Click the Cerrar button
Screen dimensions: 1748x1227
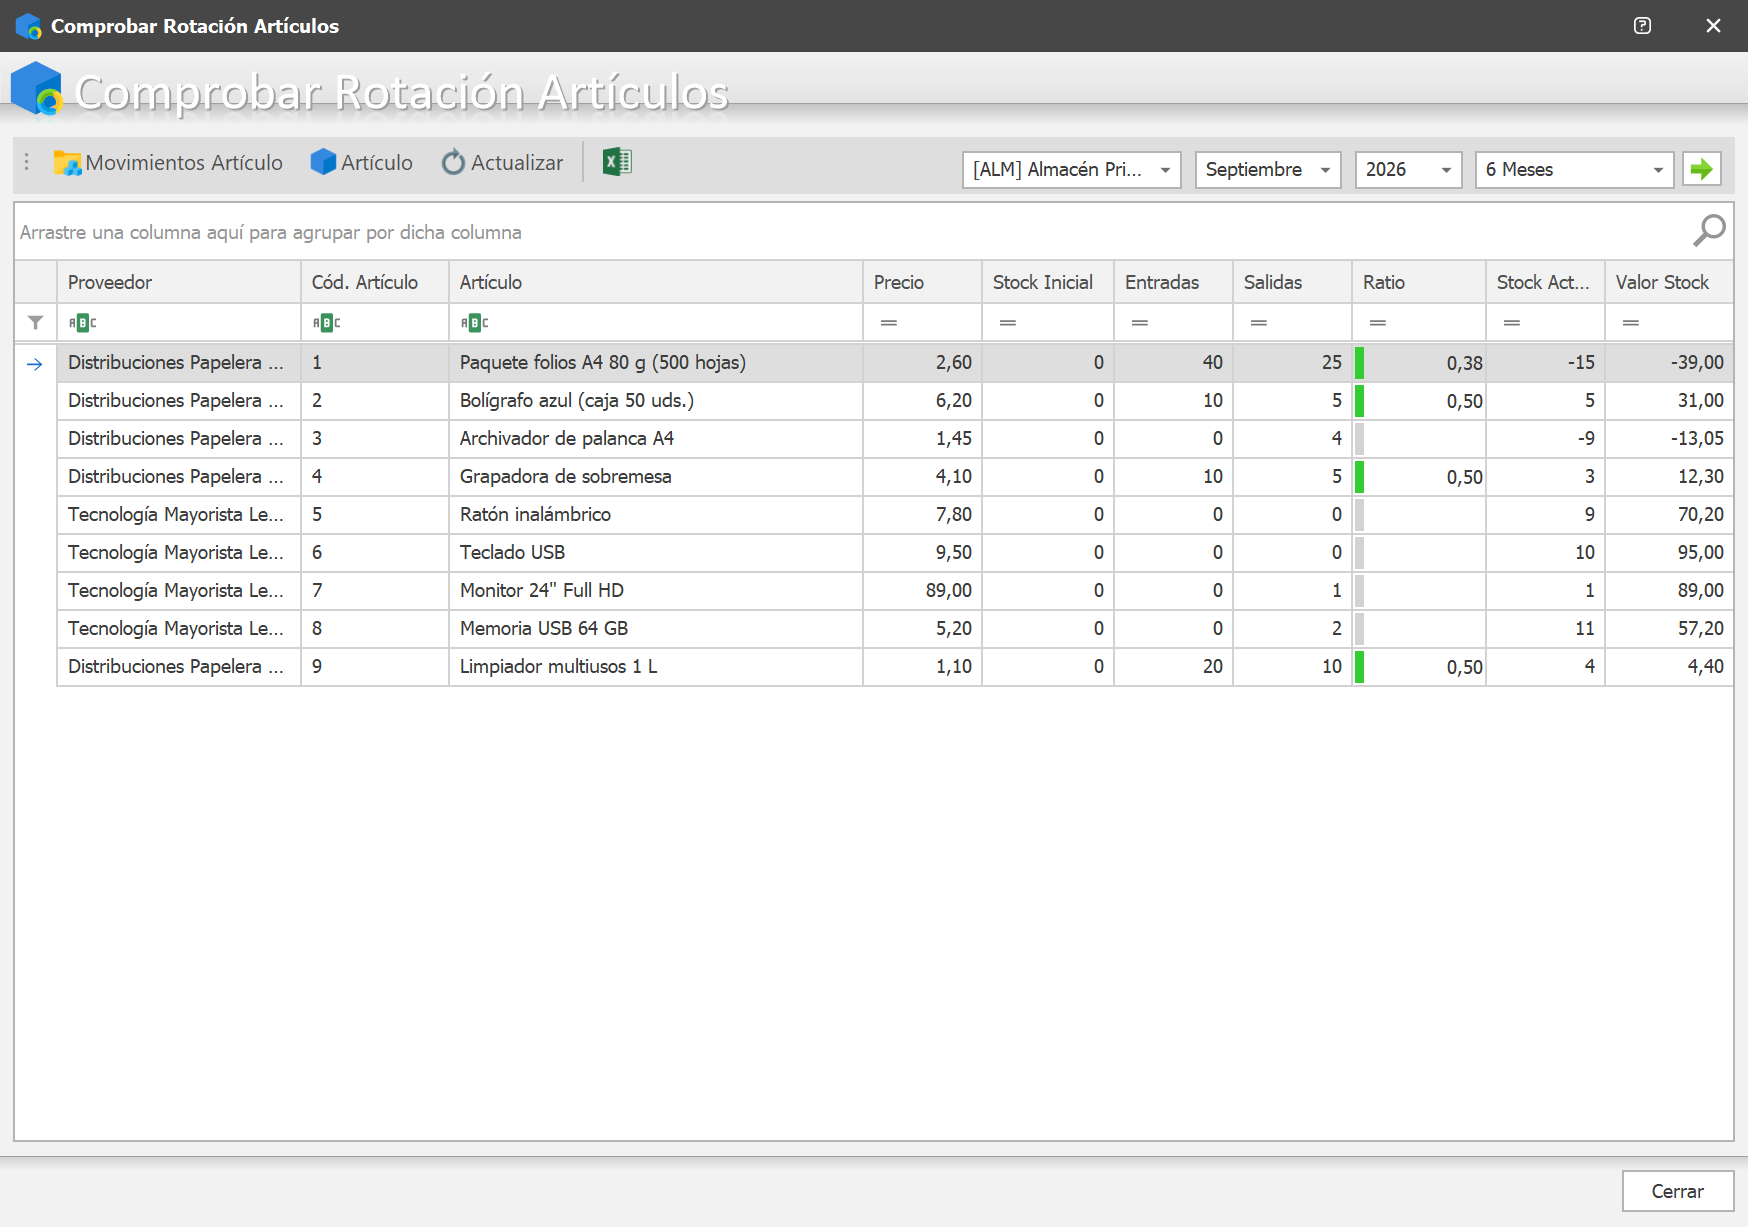(x=1677, y=1191)
